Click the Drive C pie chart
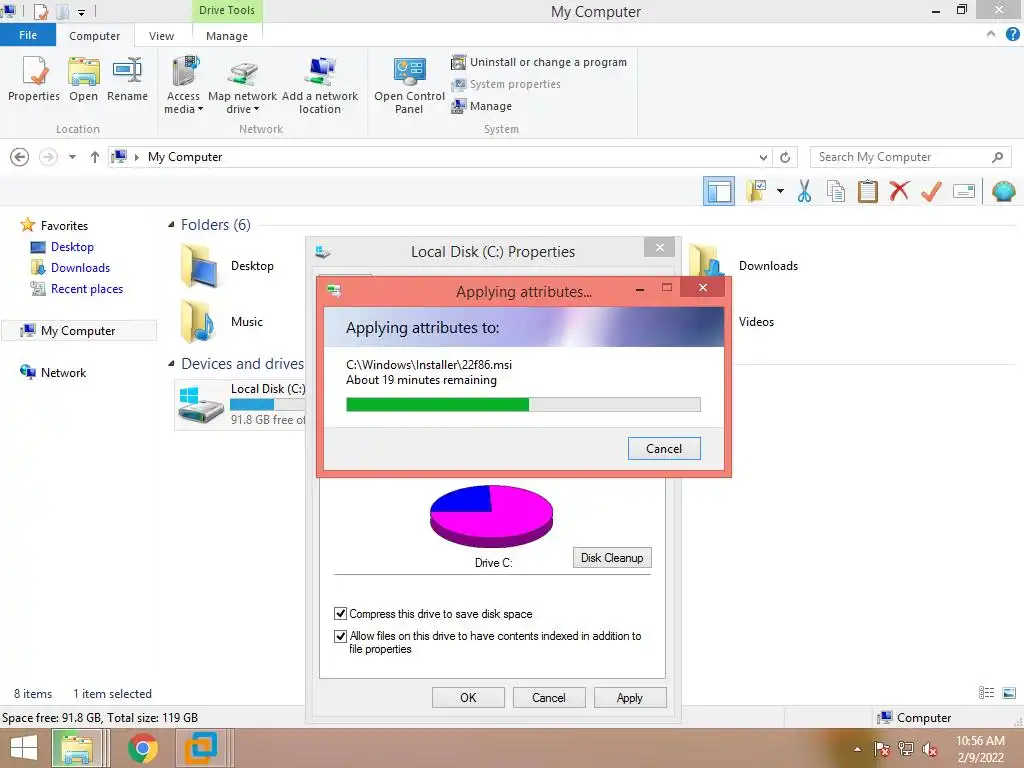 (x=491, y=516)
